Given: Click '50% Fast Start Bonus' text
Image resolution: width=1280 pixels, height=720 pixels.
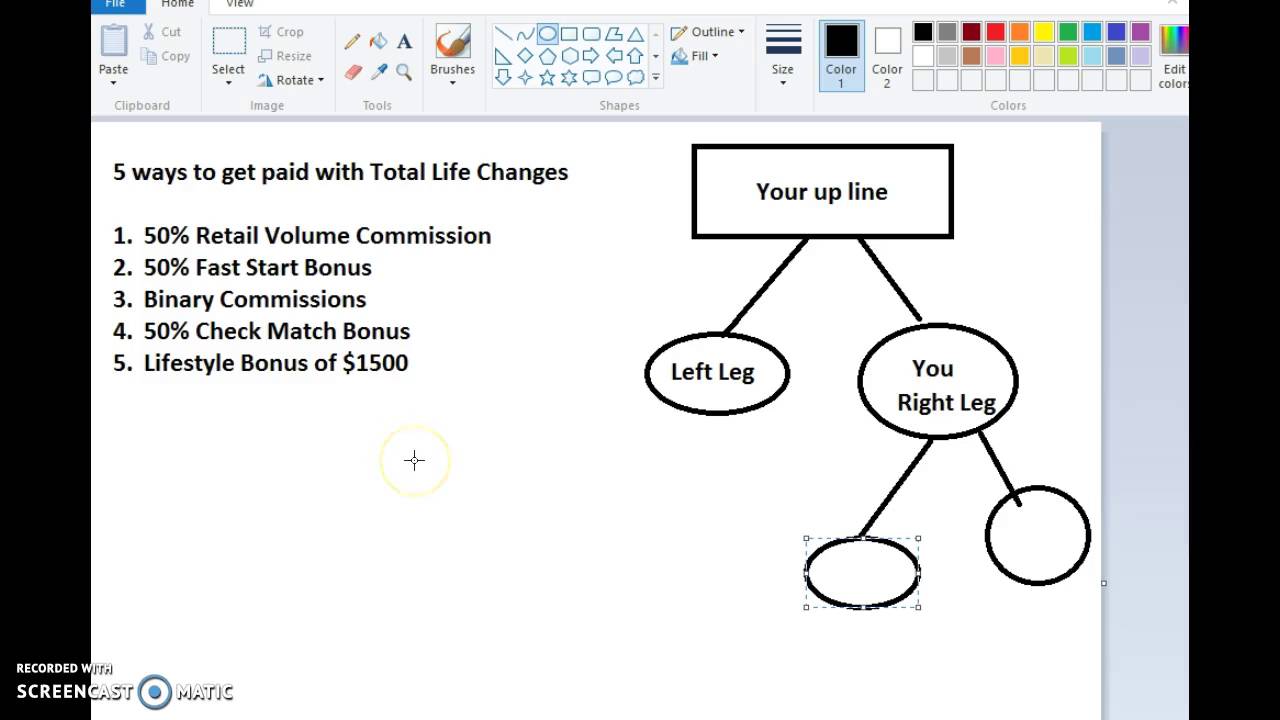Looking at the screenshot, I should click(x=258, y=267).
